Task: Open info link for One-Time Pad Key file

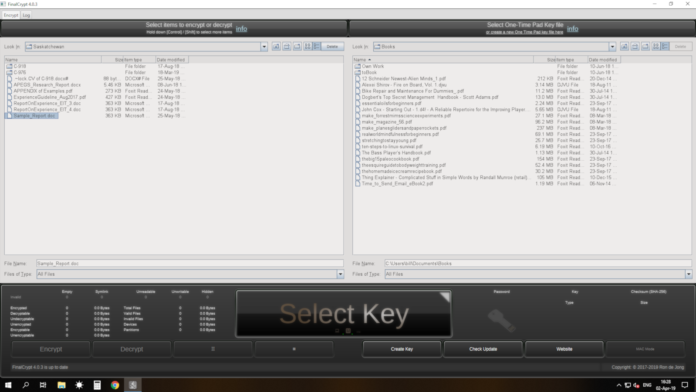Action: [x=573, y=29]
